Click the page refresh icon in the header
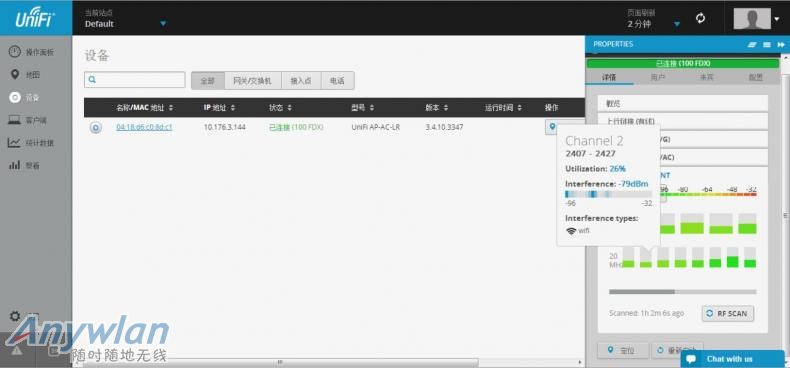 pos(700,18)
